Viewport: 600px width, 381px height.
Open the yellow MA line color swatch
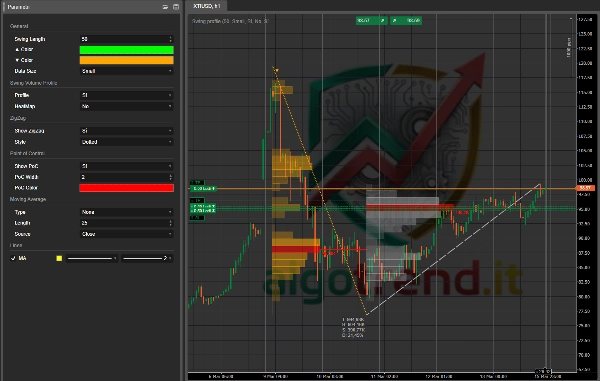coord(59,258)
